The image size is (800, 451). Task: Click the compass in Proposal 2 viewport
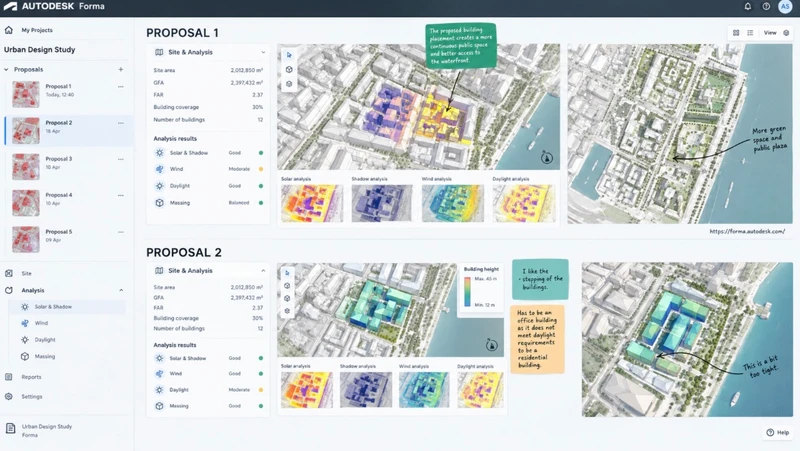pos(491,345)
